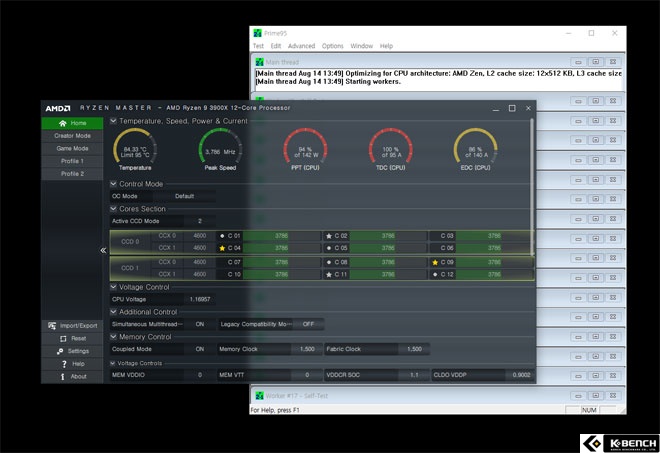Image resolution: width=660 pixels, height=453 pixels.
Task: Collapse the Memory Control section
Action: [x=113, y=337]
